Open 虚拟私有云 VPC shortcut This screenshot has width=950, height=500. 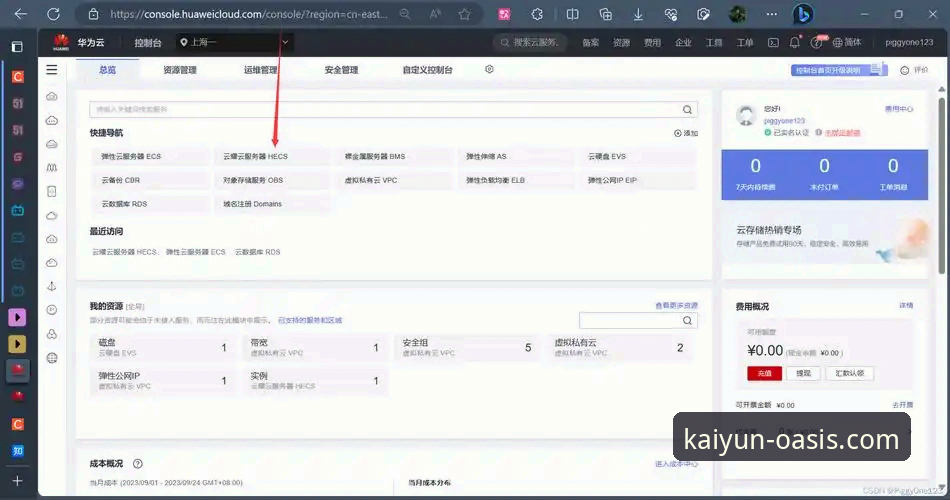click(x=394, y=180)
